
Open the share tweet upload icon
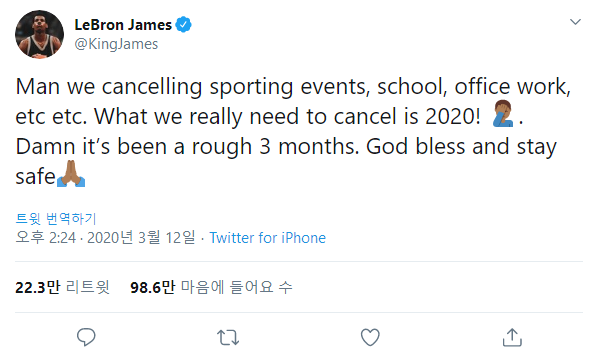[x=512, y=337]
